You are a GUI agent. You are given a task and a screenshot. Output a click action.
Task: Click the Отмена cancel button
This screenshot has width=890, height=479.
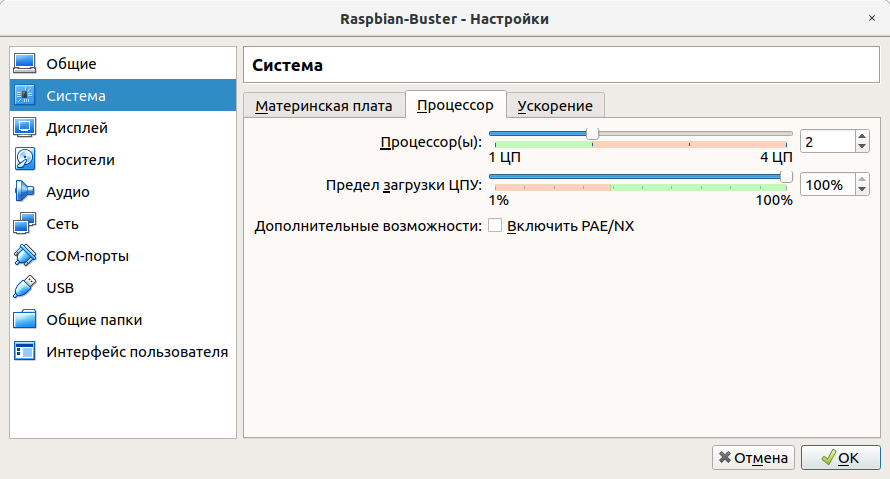point(753,457)
